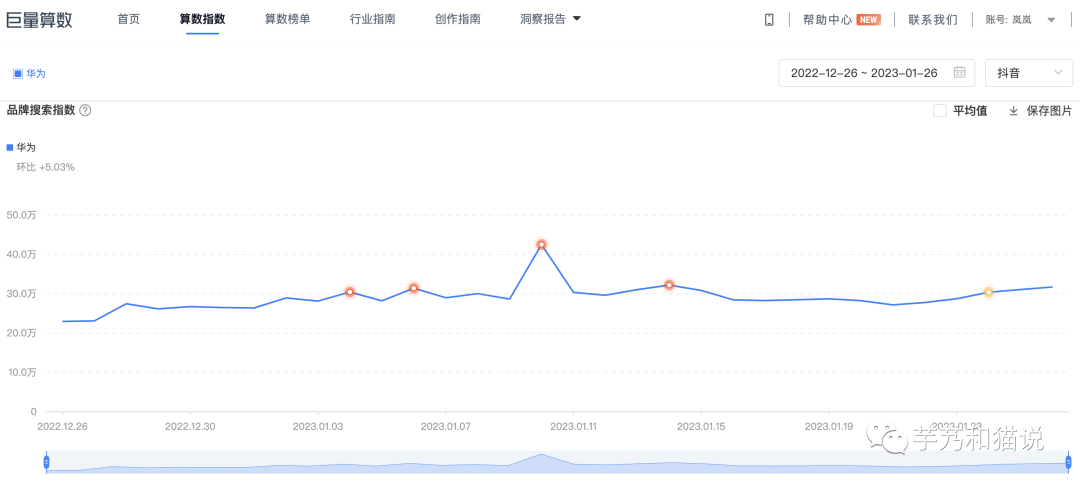Open the 抖音 platform dropdown
Image resolution: width=1080 pixels, height=486 pixels.
(1029, 73)
